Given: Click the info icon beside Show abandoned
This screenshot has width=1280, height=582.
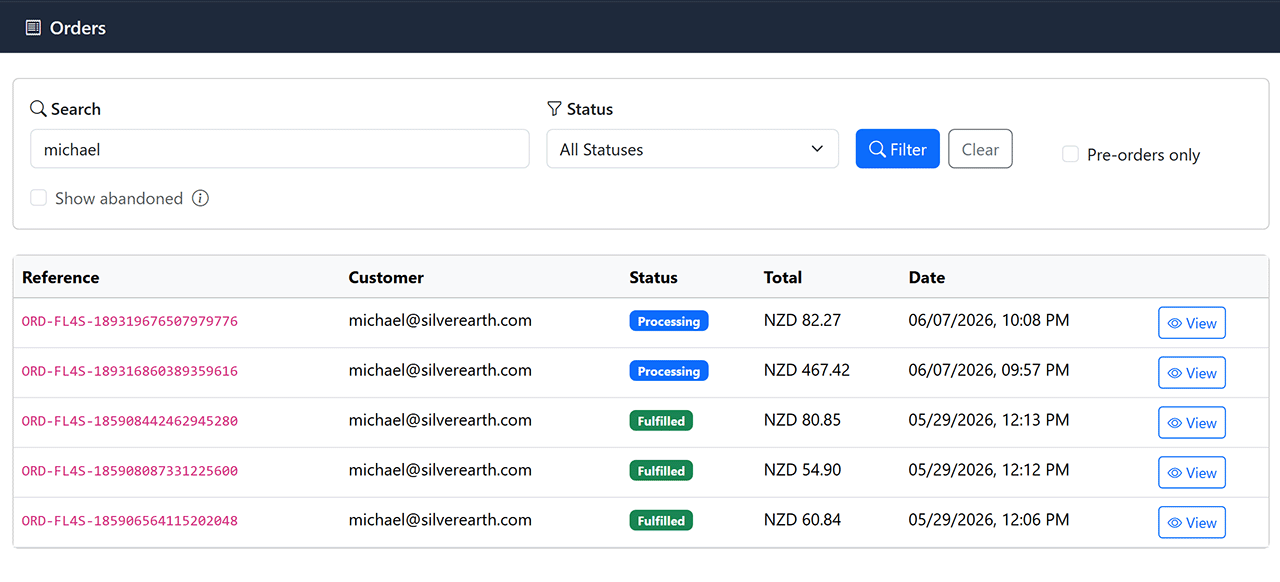Looking at the screenshot, I should tap(200, 198).
